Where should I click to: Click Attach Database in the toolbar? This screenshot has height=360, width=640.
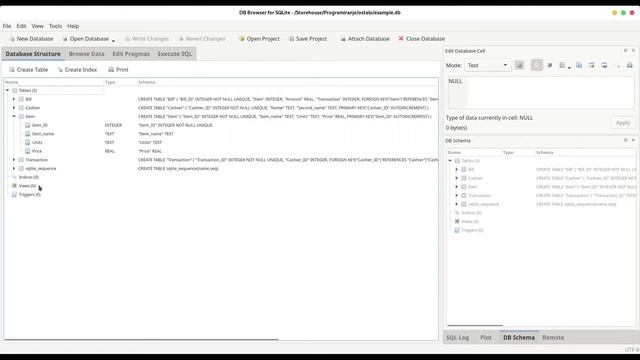(x=365, y=39)
